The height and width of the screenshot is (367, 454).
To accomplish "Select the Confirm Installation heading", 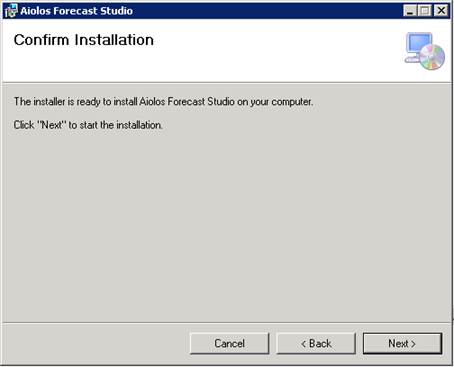I will 84,40.
